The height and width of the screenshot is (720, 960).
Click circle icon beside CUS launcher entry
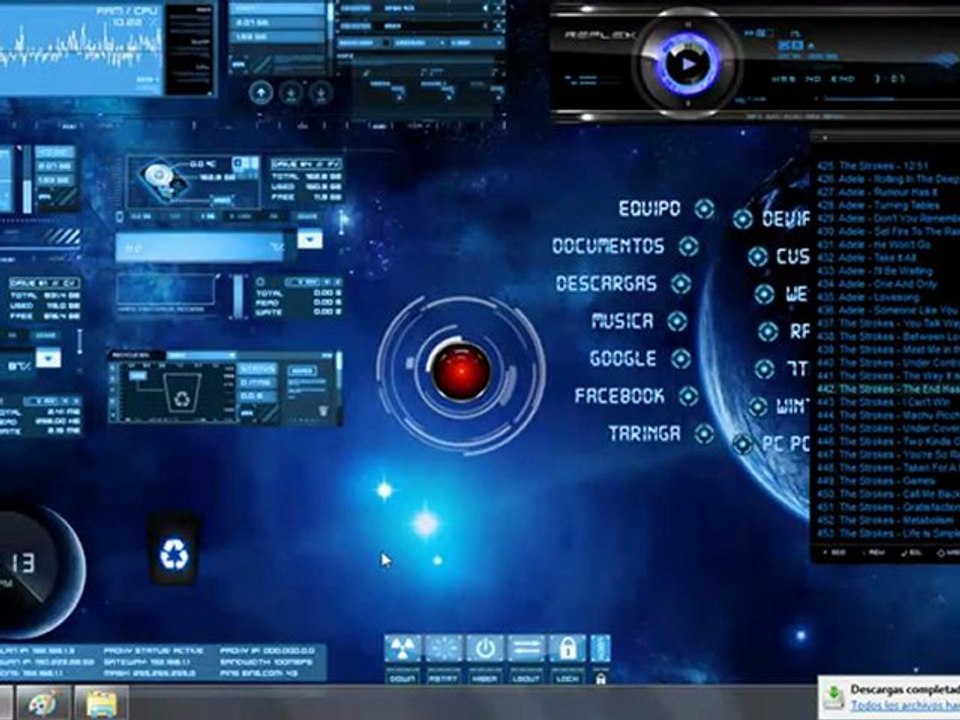757,257
